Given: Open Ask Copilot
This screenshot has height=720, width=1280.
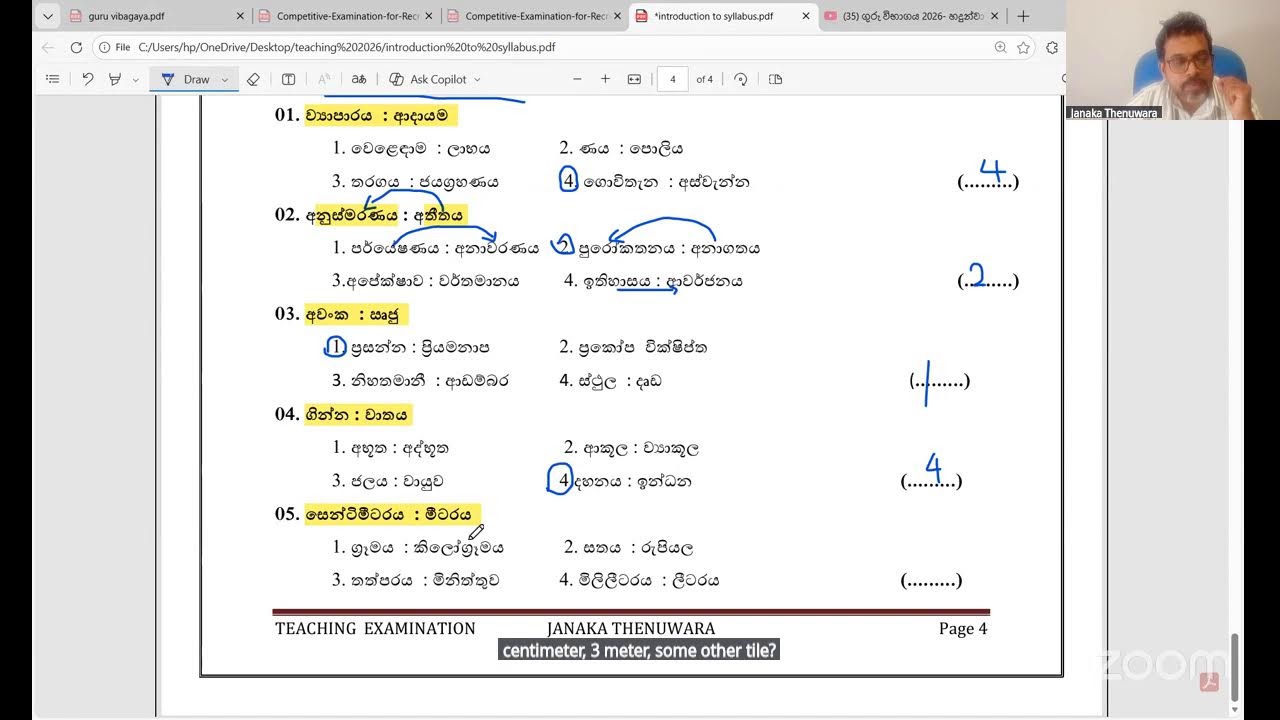Looking at the screenshot, I should tap(427, 79).
